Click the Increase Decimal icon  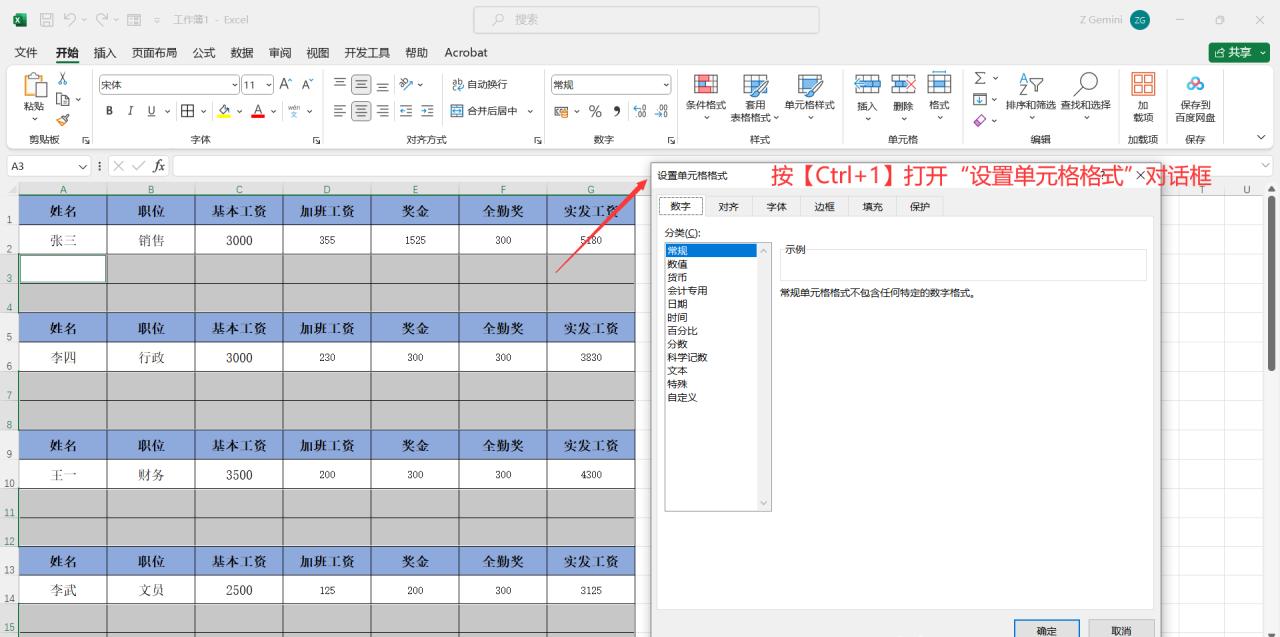point(640,111)
